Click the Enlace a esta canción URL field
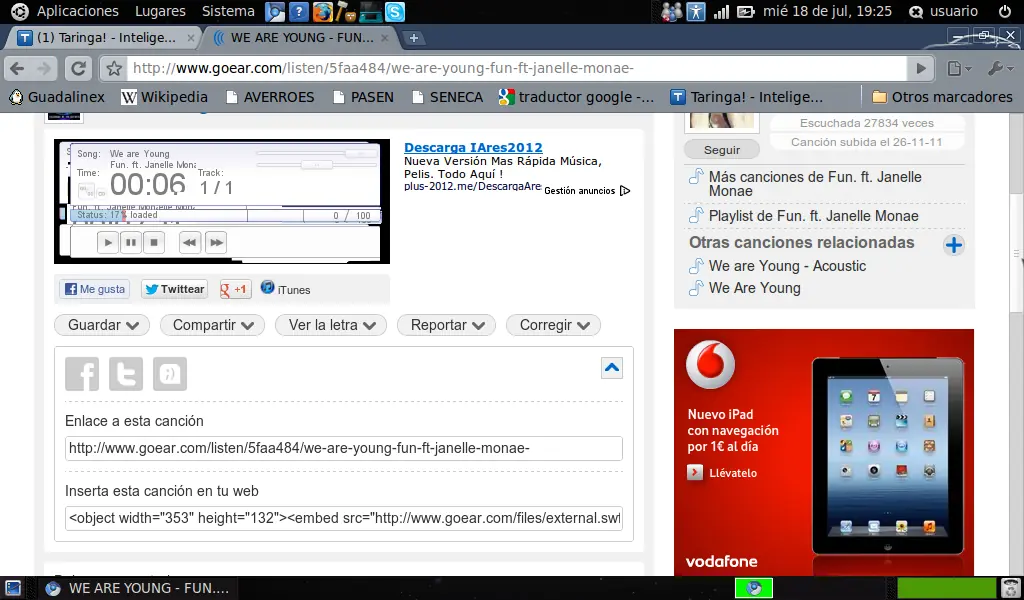 coord(344,449)
